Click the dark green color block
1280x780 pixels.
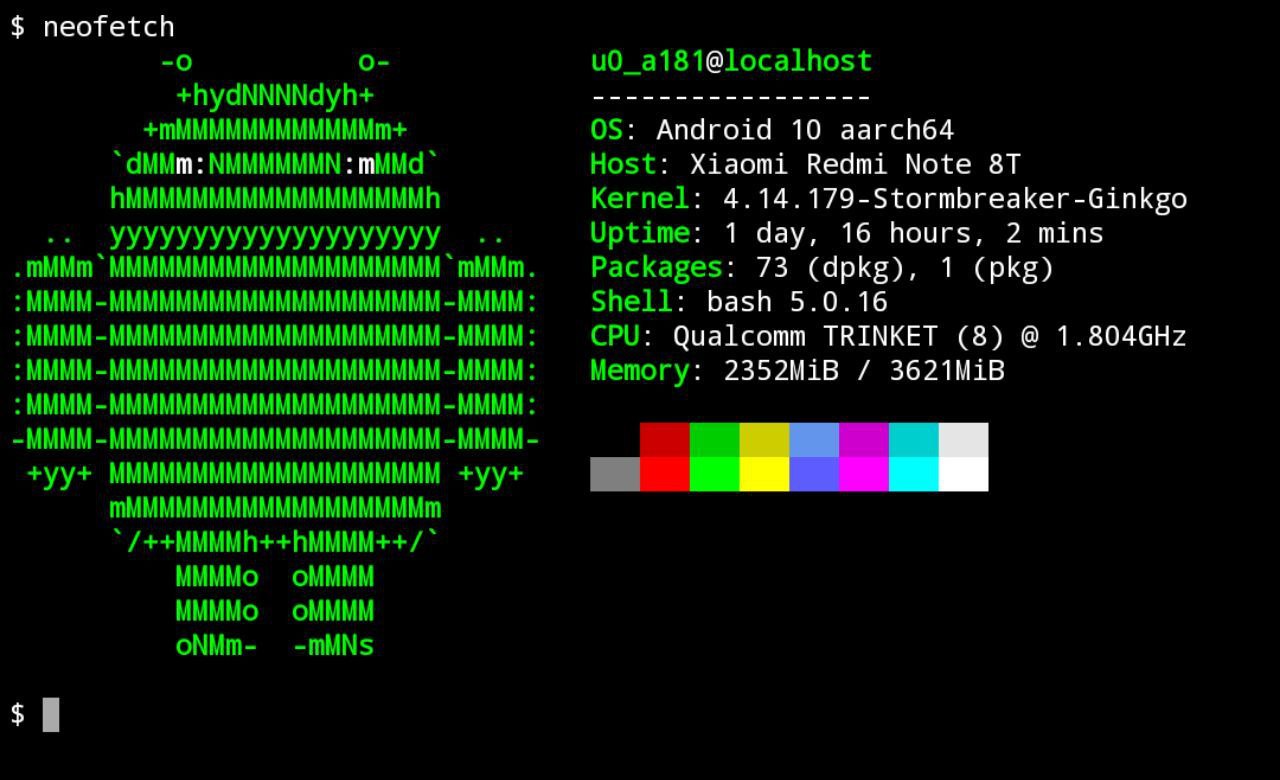tap(715, 440)
